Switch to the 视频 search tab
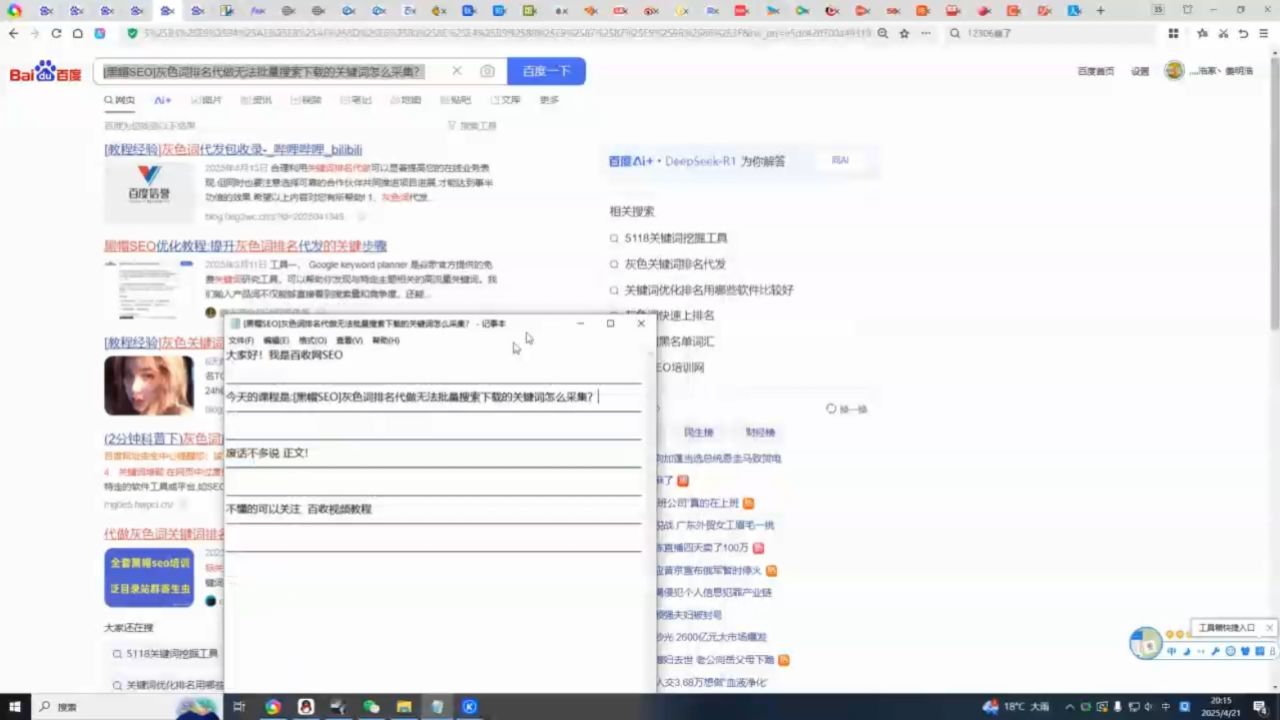1280x720 pixels. tap(306, 100)
